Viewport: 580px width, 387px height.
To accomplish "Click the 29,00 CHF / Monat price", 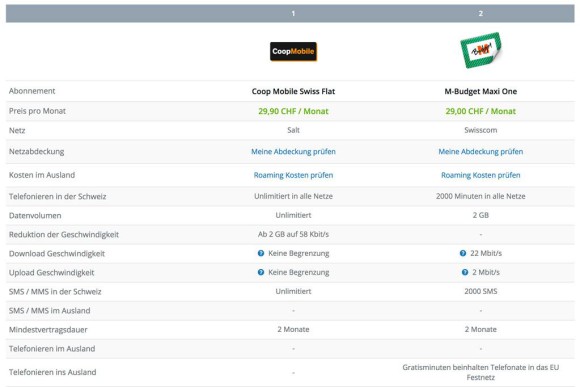I will [x=480, y=111].
